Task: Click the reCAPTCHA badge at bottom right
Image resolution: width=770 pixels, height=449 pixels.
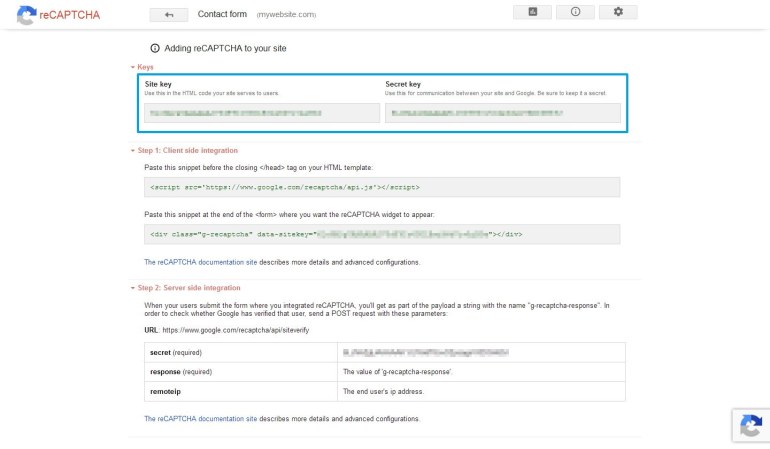Action: coord(751,425)
